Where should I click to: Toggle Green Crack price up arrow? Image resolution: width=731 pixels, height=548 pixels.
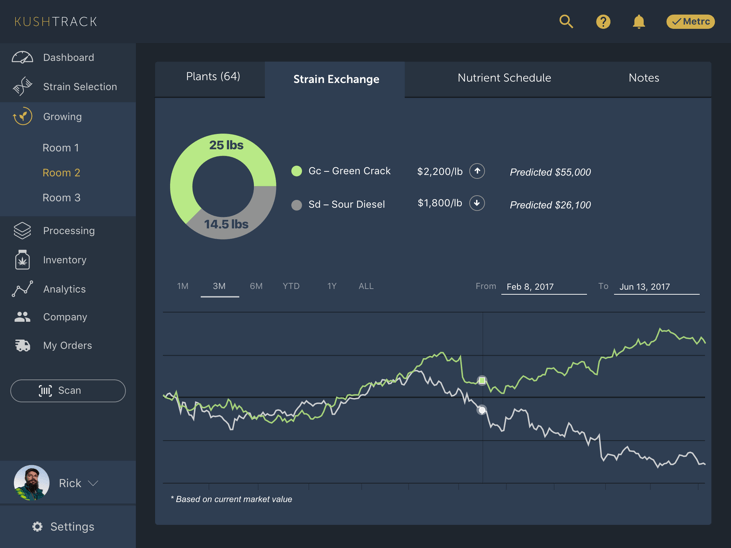477,171
